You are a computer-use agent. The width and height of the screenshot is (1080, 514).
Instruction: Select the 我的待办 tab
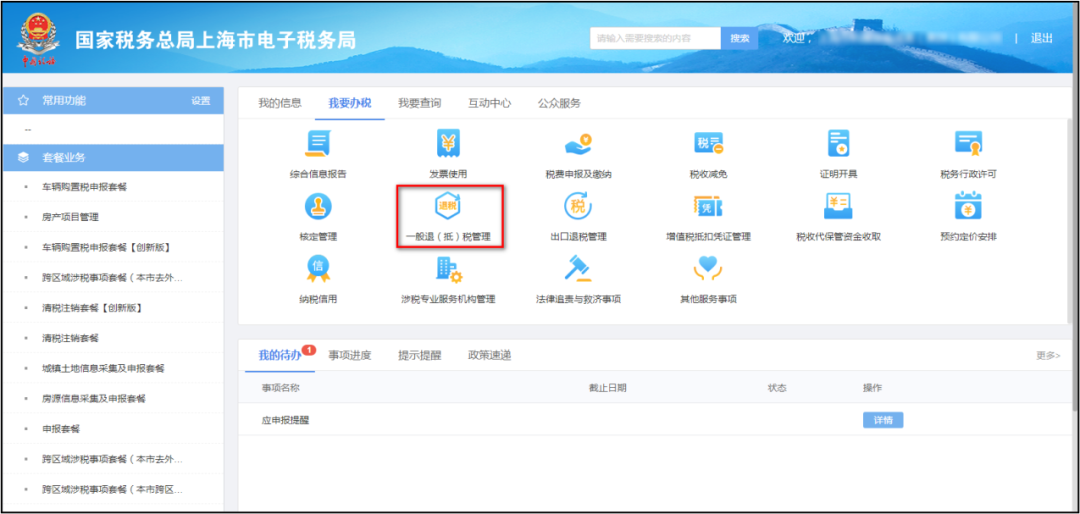[x=280, y=356]
